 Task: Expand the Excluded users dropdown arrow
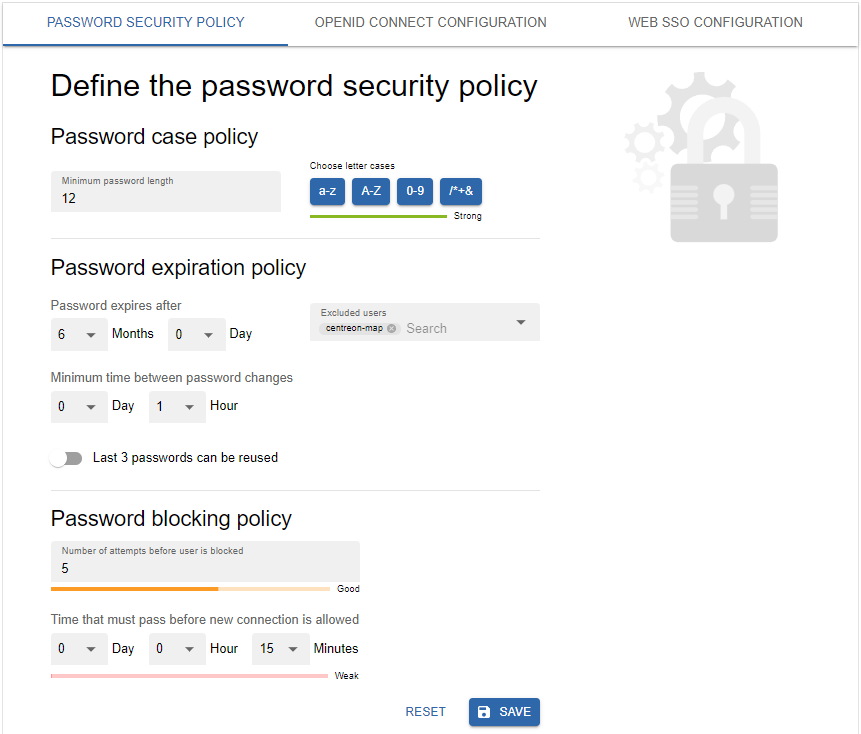click(x=520, y=322)
